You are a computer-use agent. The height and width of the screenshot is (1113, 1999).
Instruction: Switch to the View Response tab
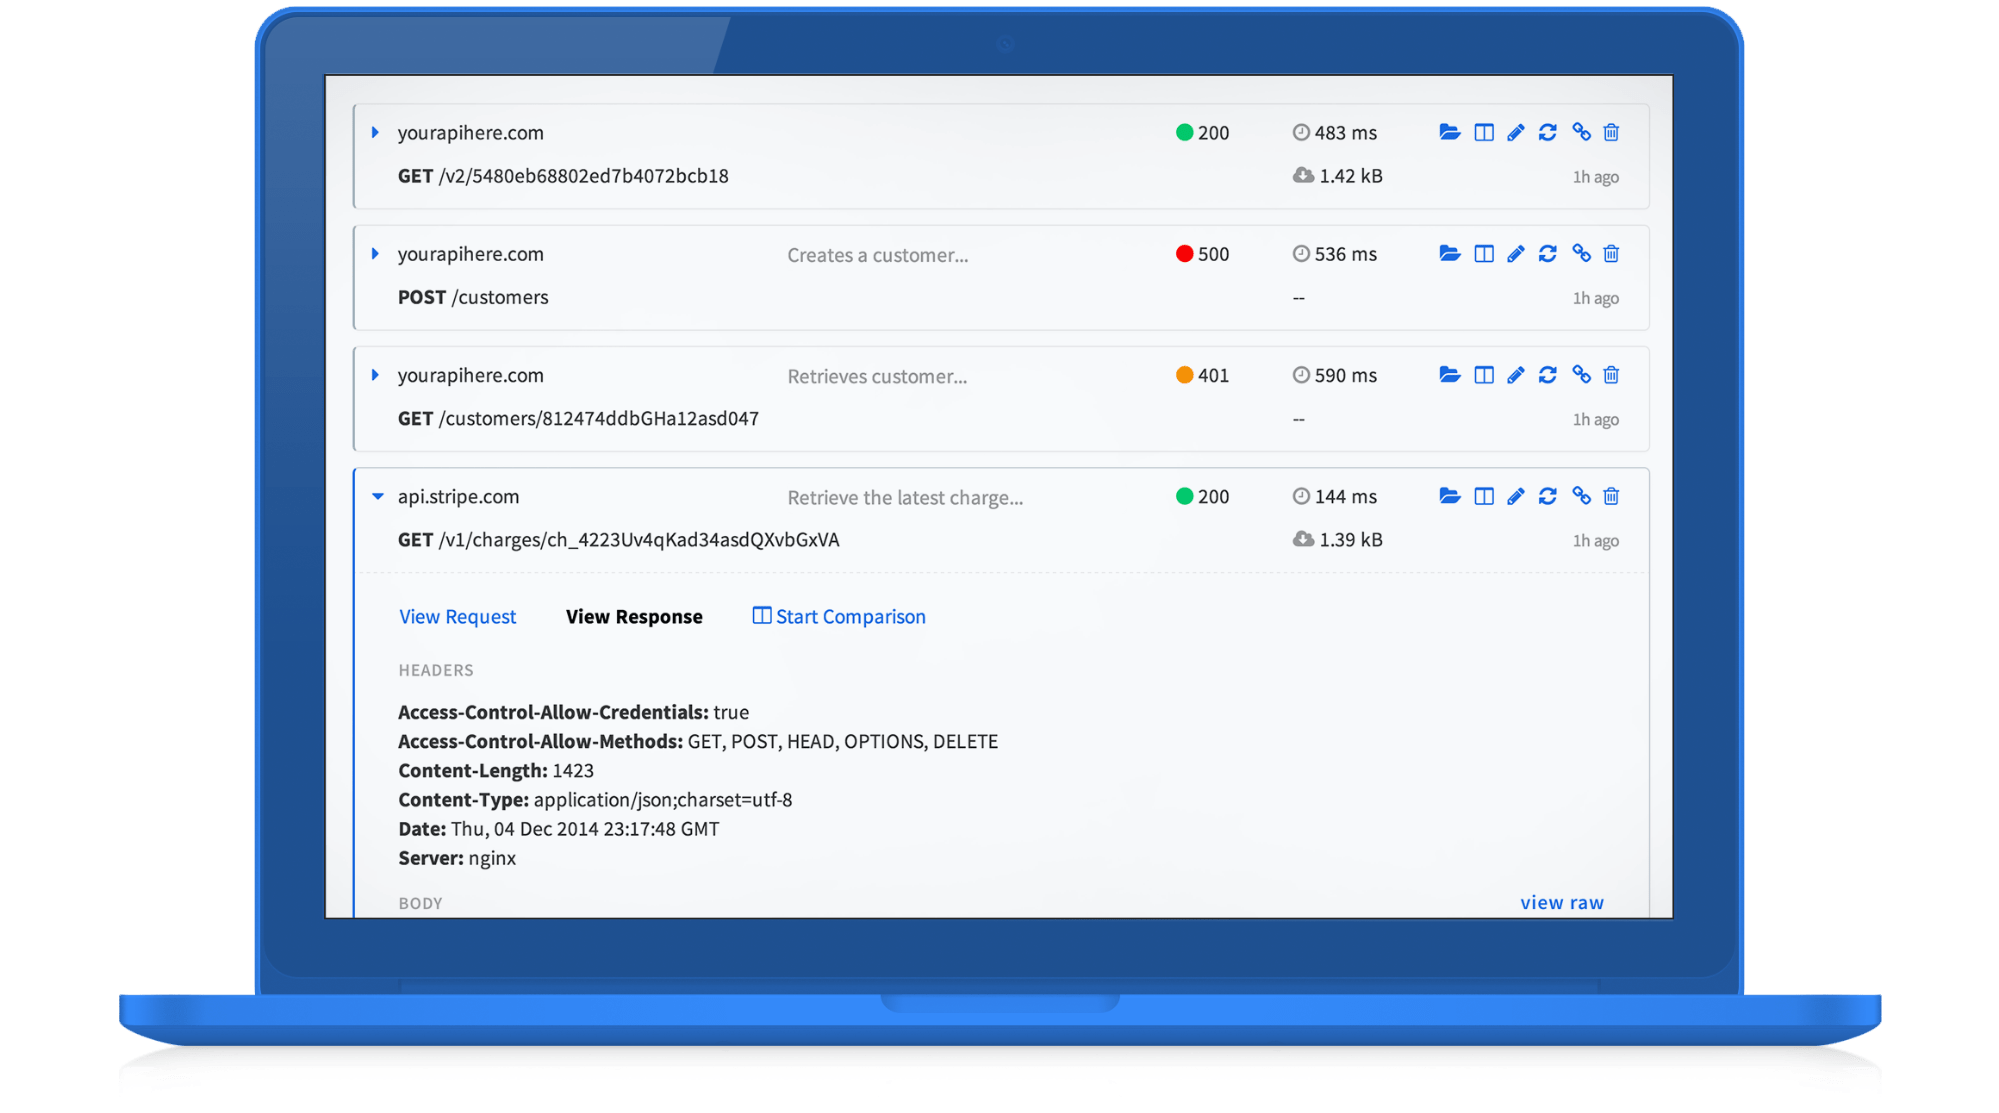pos(634,616)
